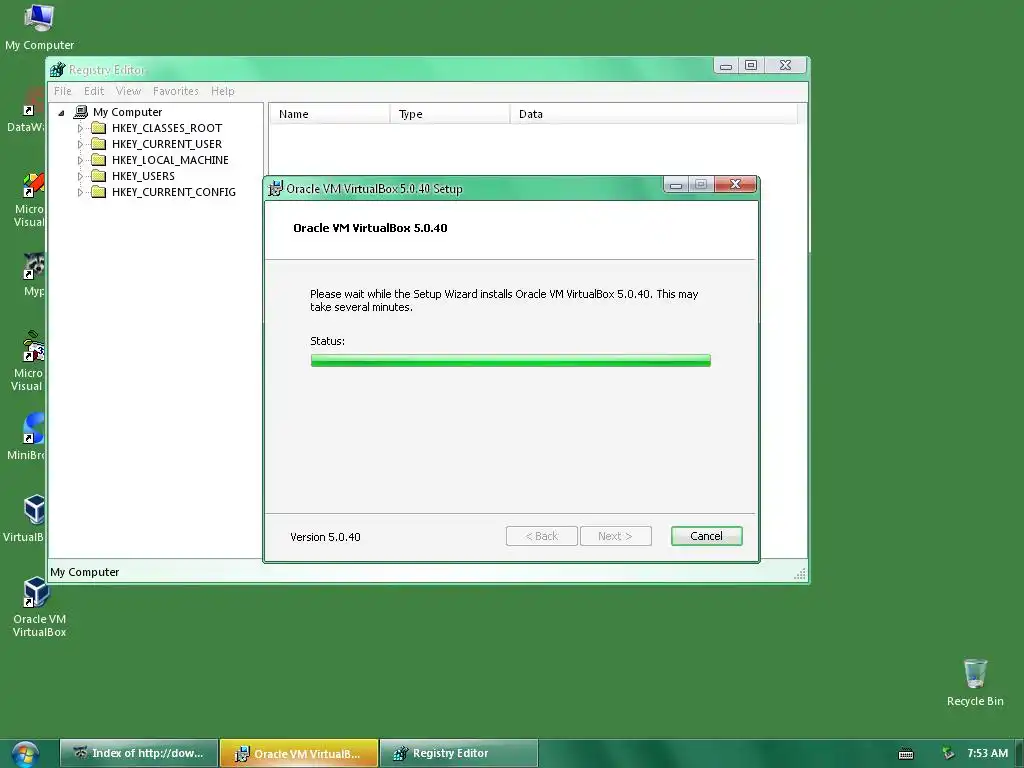Expand the HKEY_CLASSES_ROOT tree node
The width and height of the screenshot is (1024, 768).
point(80,128)
